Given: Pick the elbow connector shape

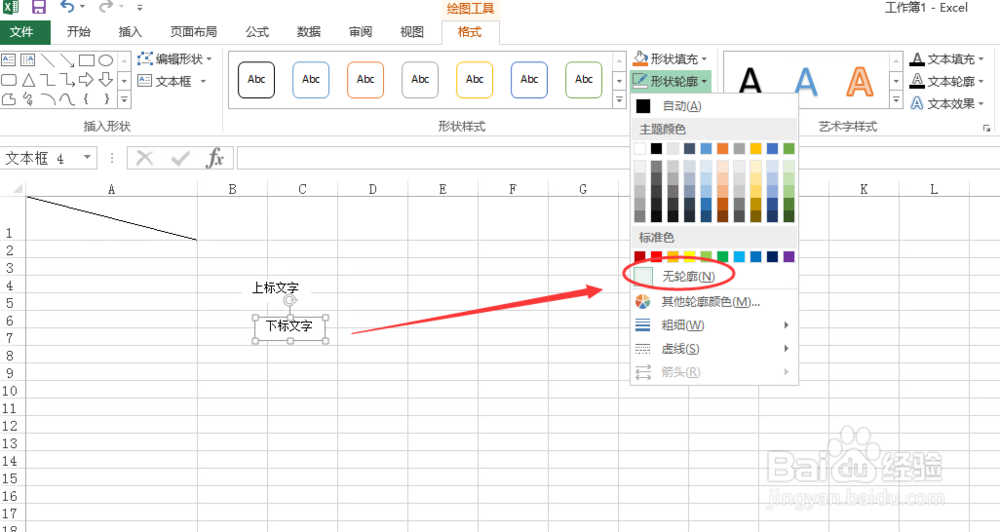Looking at the screenshot, I should [x=48, y=80].
